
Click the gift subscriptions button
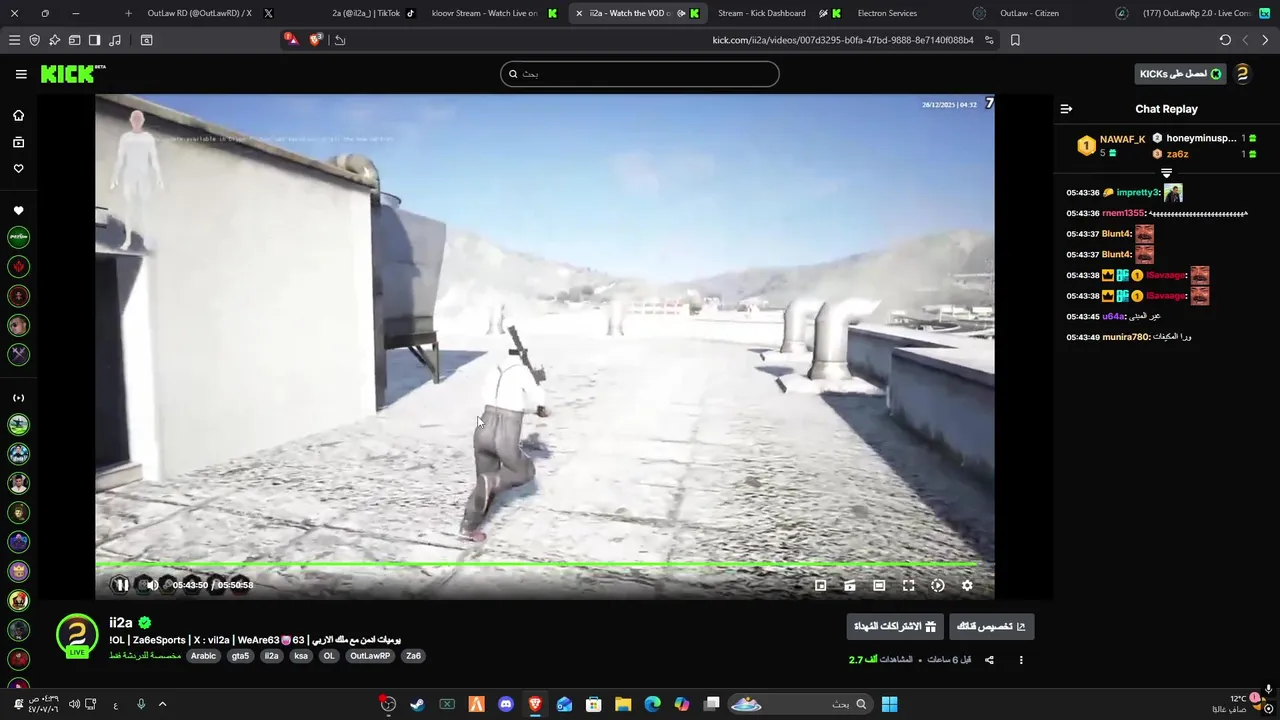[x=895, y=627]
